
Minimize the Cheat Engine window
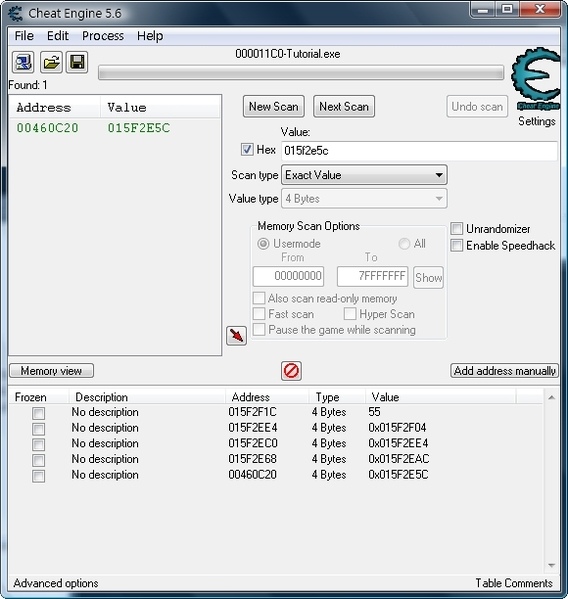483,9
